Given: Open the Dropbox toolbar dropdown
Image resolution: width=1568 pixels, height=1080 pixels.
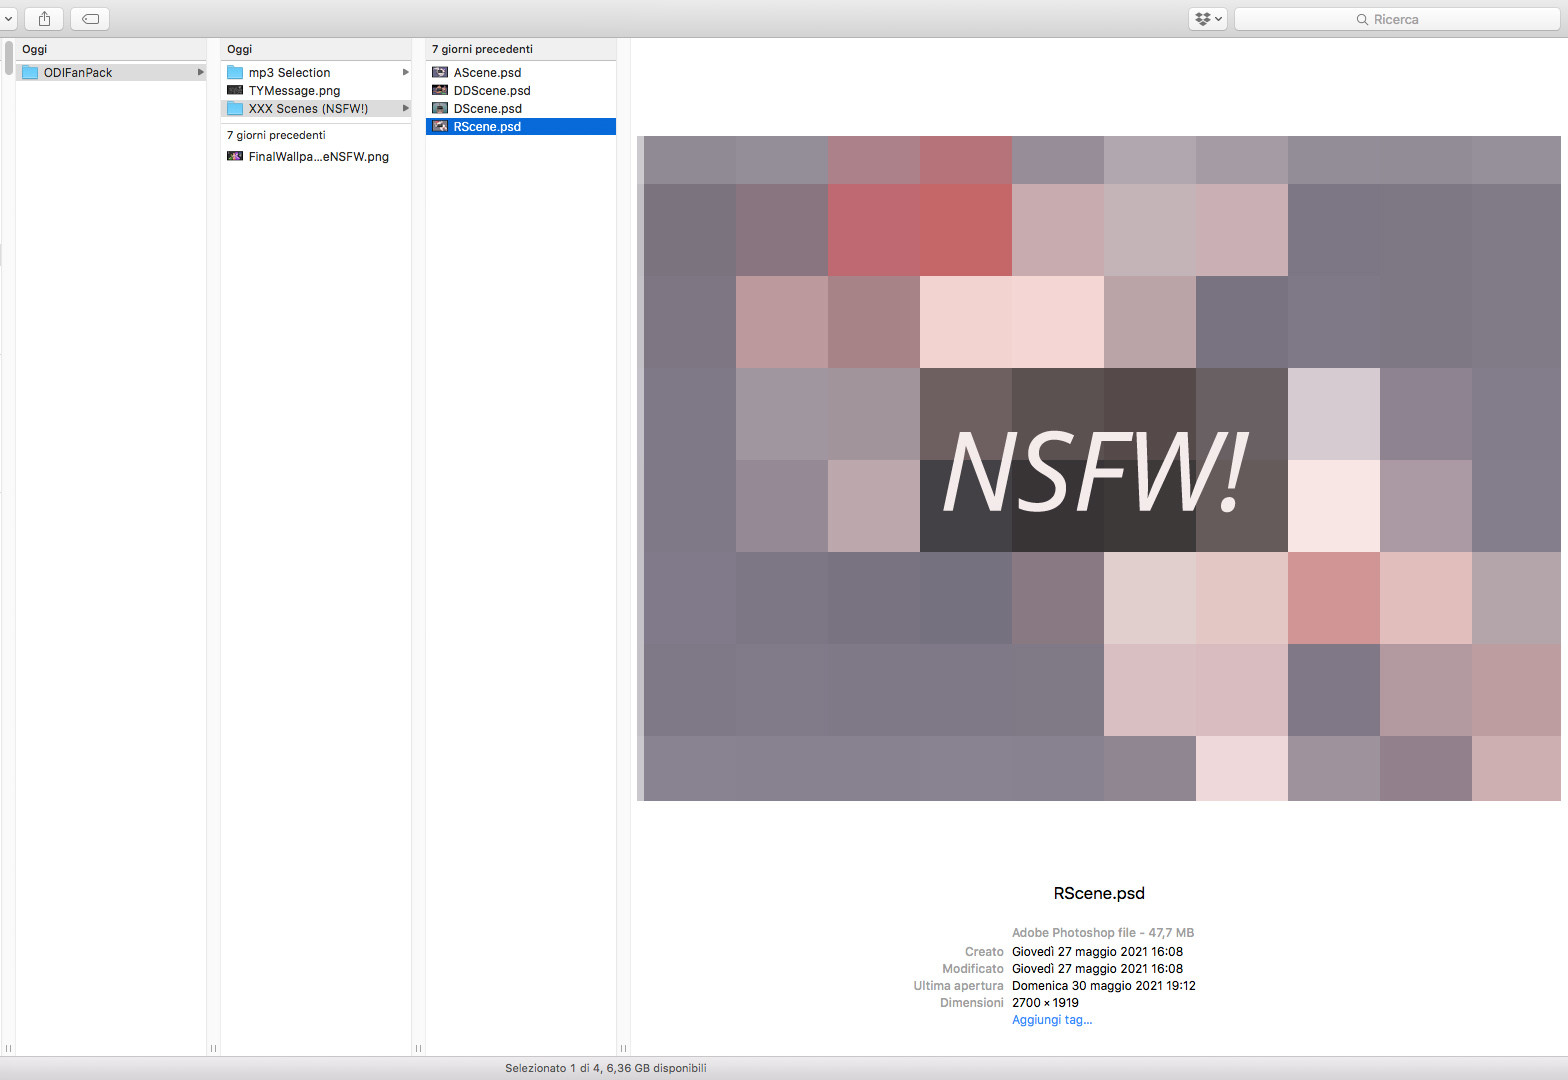Looking at the screenshot, I should [1207, 19].
